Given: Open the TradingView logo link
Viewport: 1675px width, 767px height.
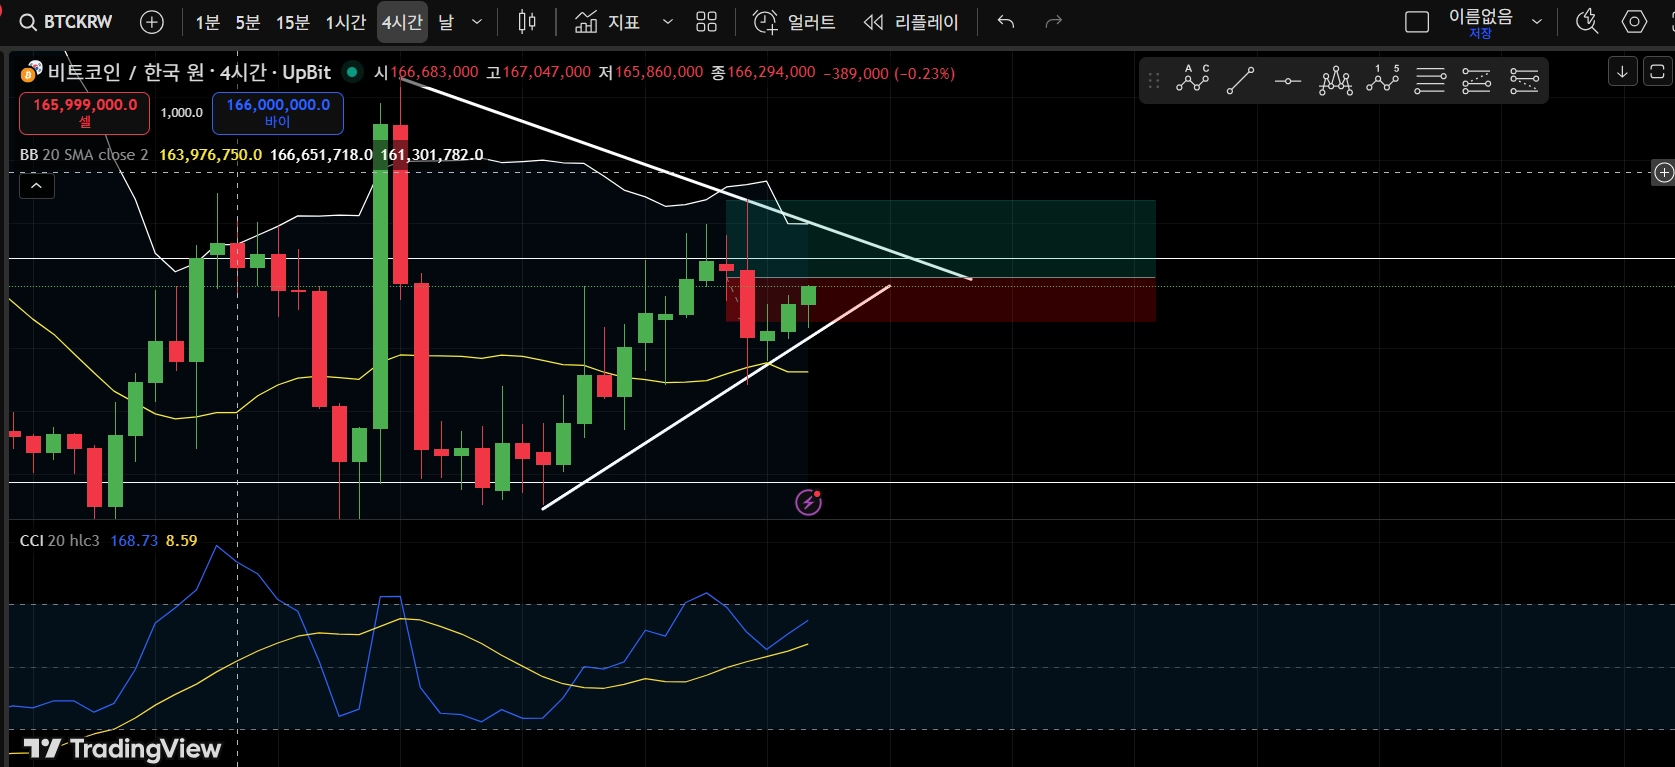Looking at the screenshot, I should click(x=122, y=748).
